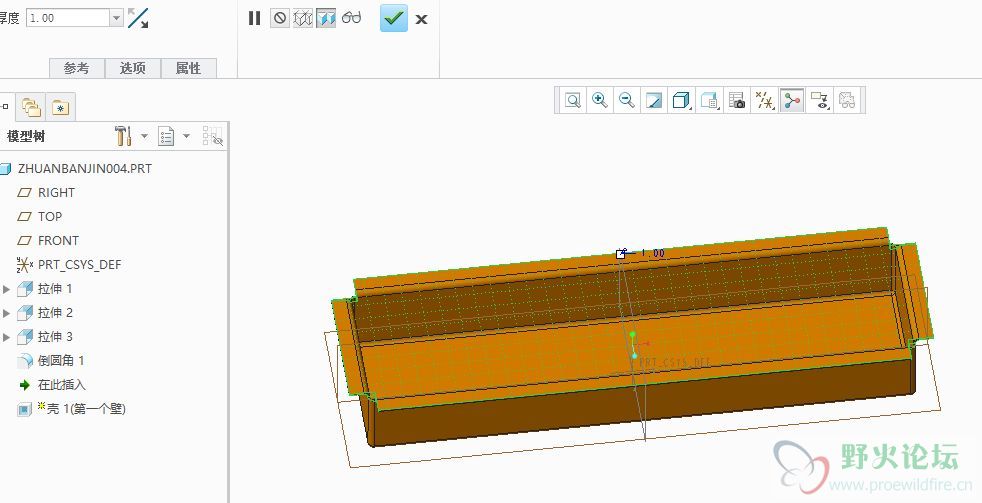Select ZHUANBANJIN004.PRT in the model tree
The width and height of the screenshot is (982, 503).
coord(85,169)
